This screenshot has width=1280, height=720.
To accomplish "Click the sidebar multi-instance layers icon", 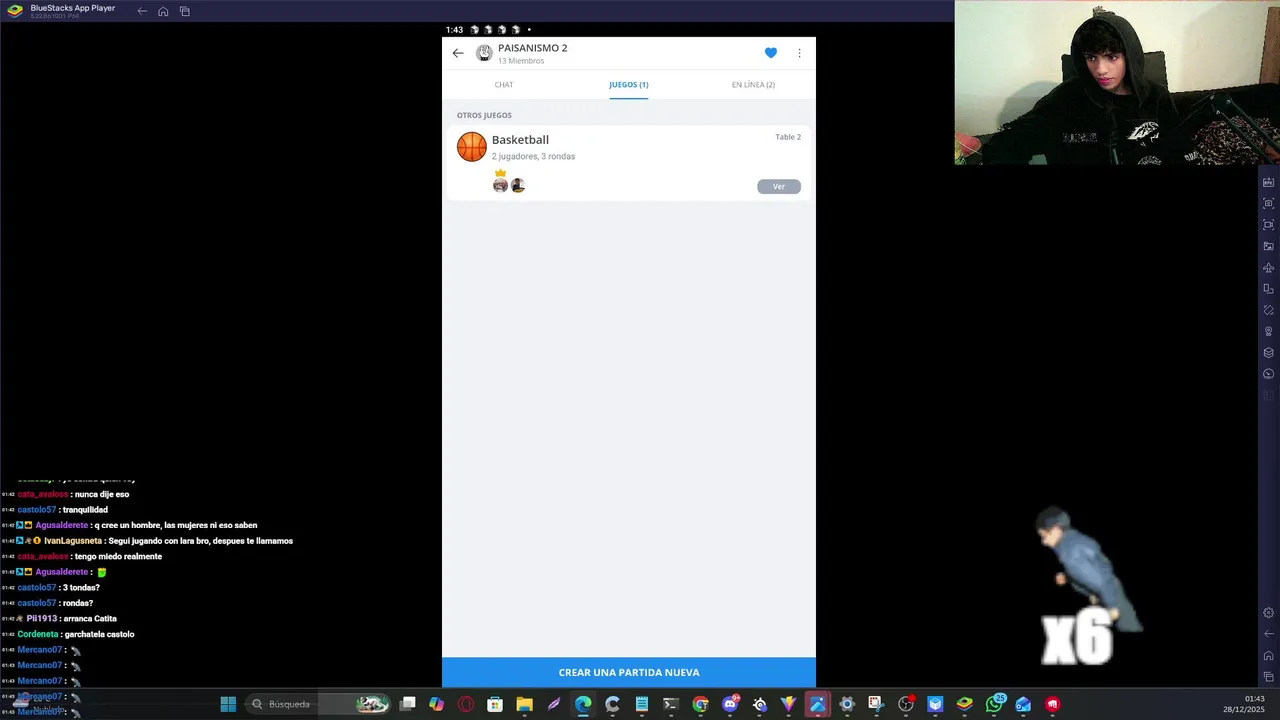I will click(x=1269, y=353).
